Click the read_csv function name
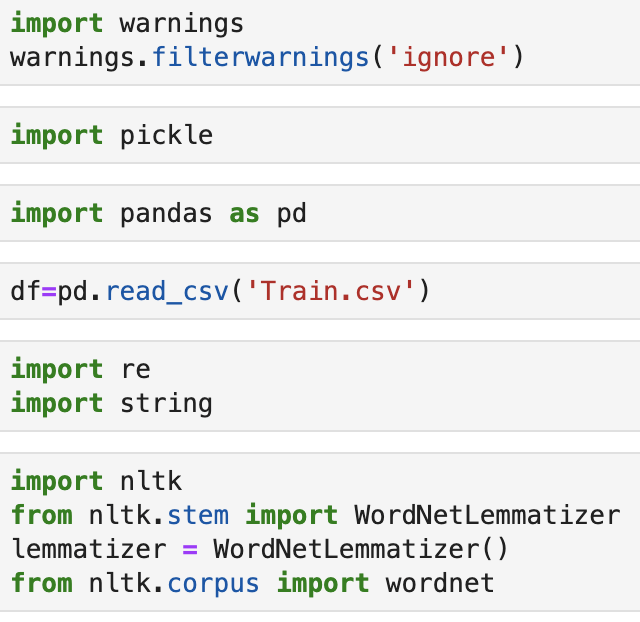The image size is (640, 622). pyautogui.click(x=166, y=292)
